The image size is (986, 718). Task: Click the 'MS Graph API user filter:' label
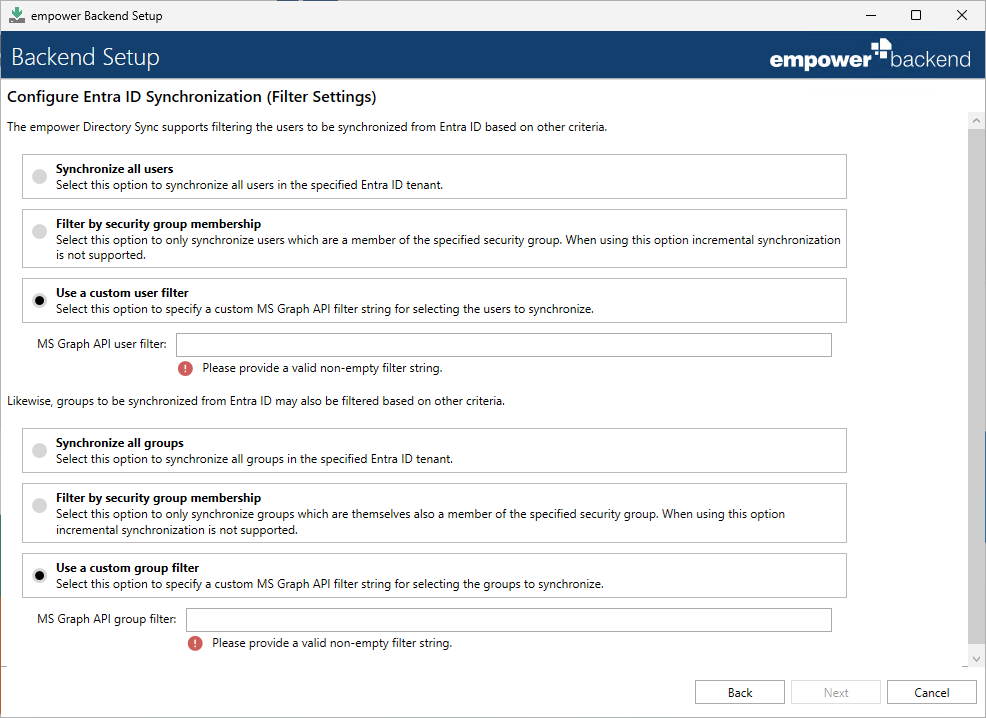[102, 345]
